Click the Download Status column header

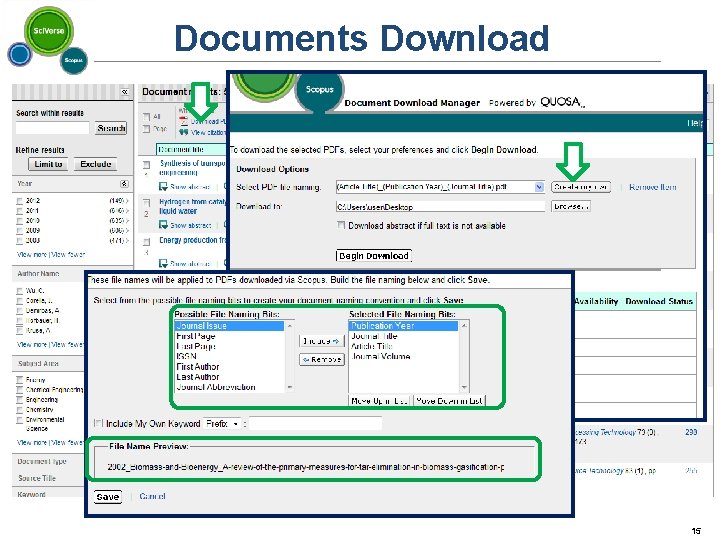[659, 301]
